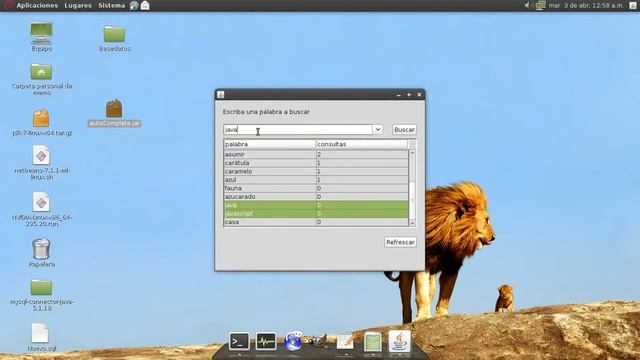Open the web browser globe icon
Viewport: 640px width, 360px height.
click(293, 341)
